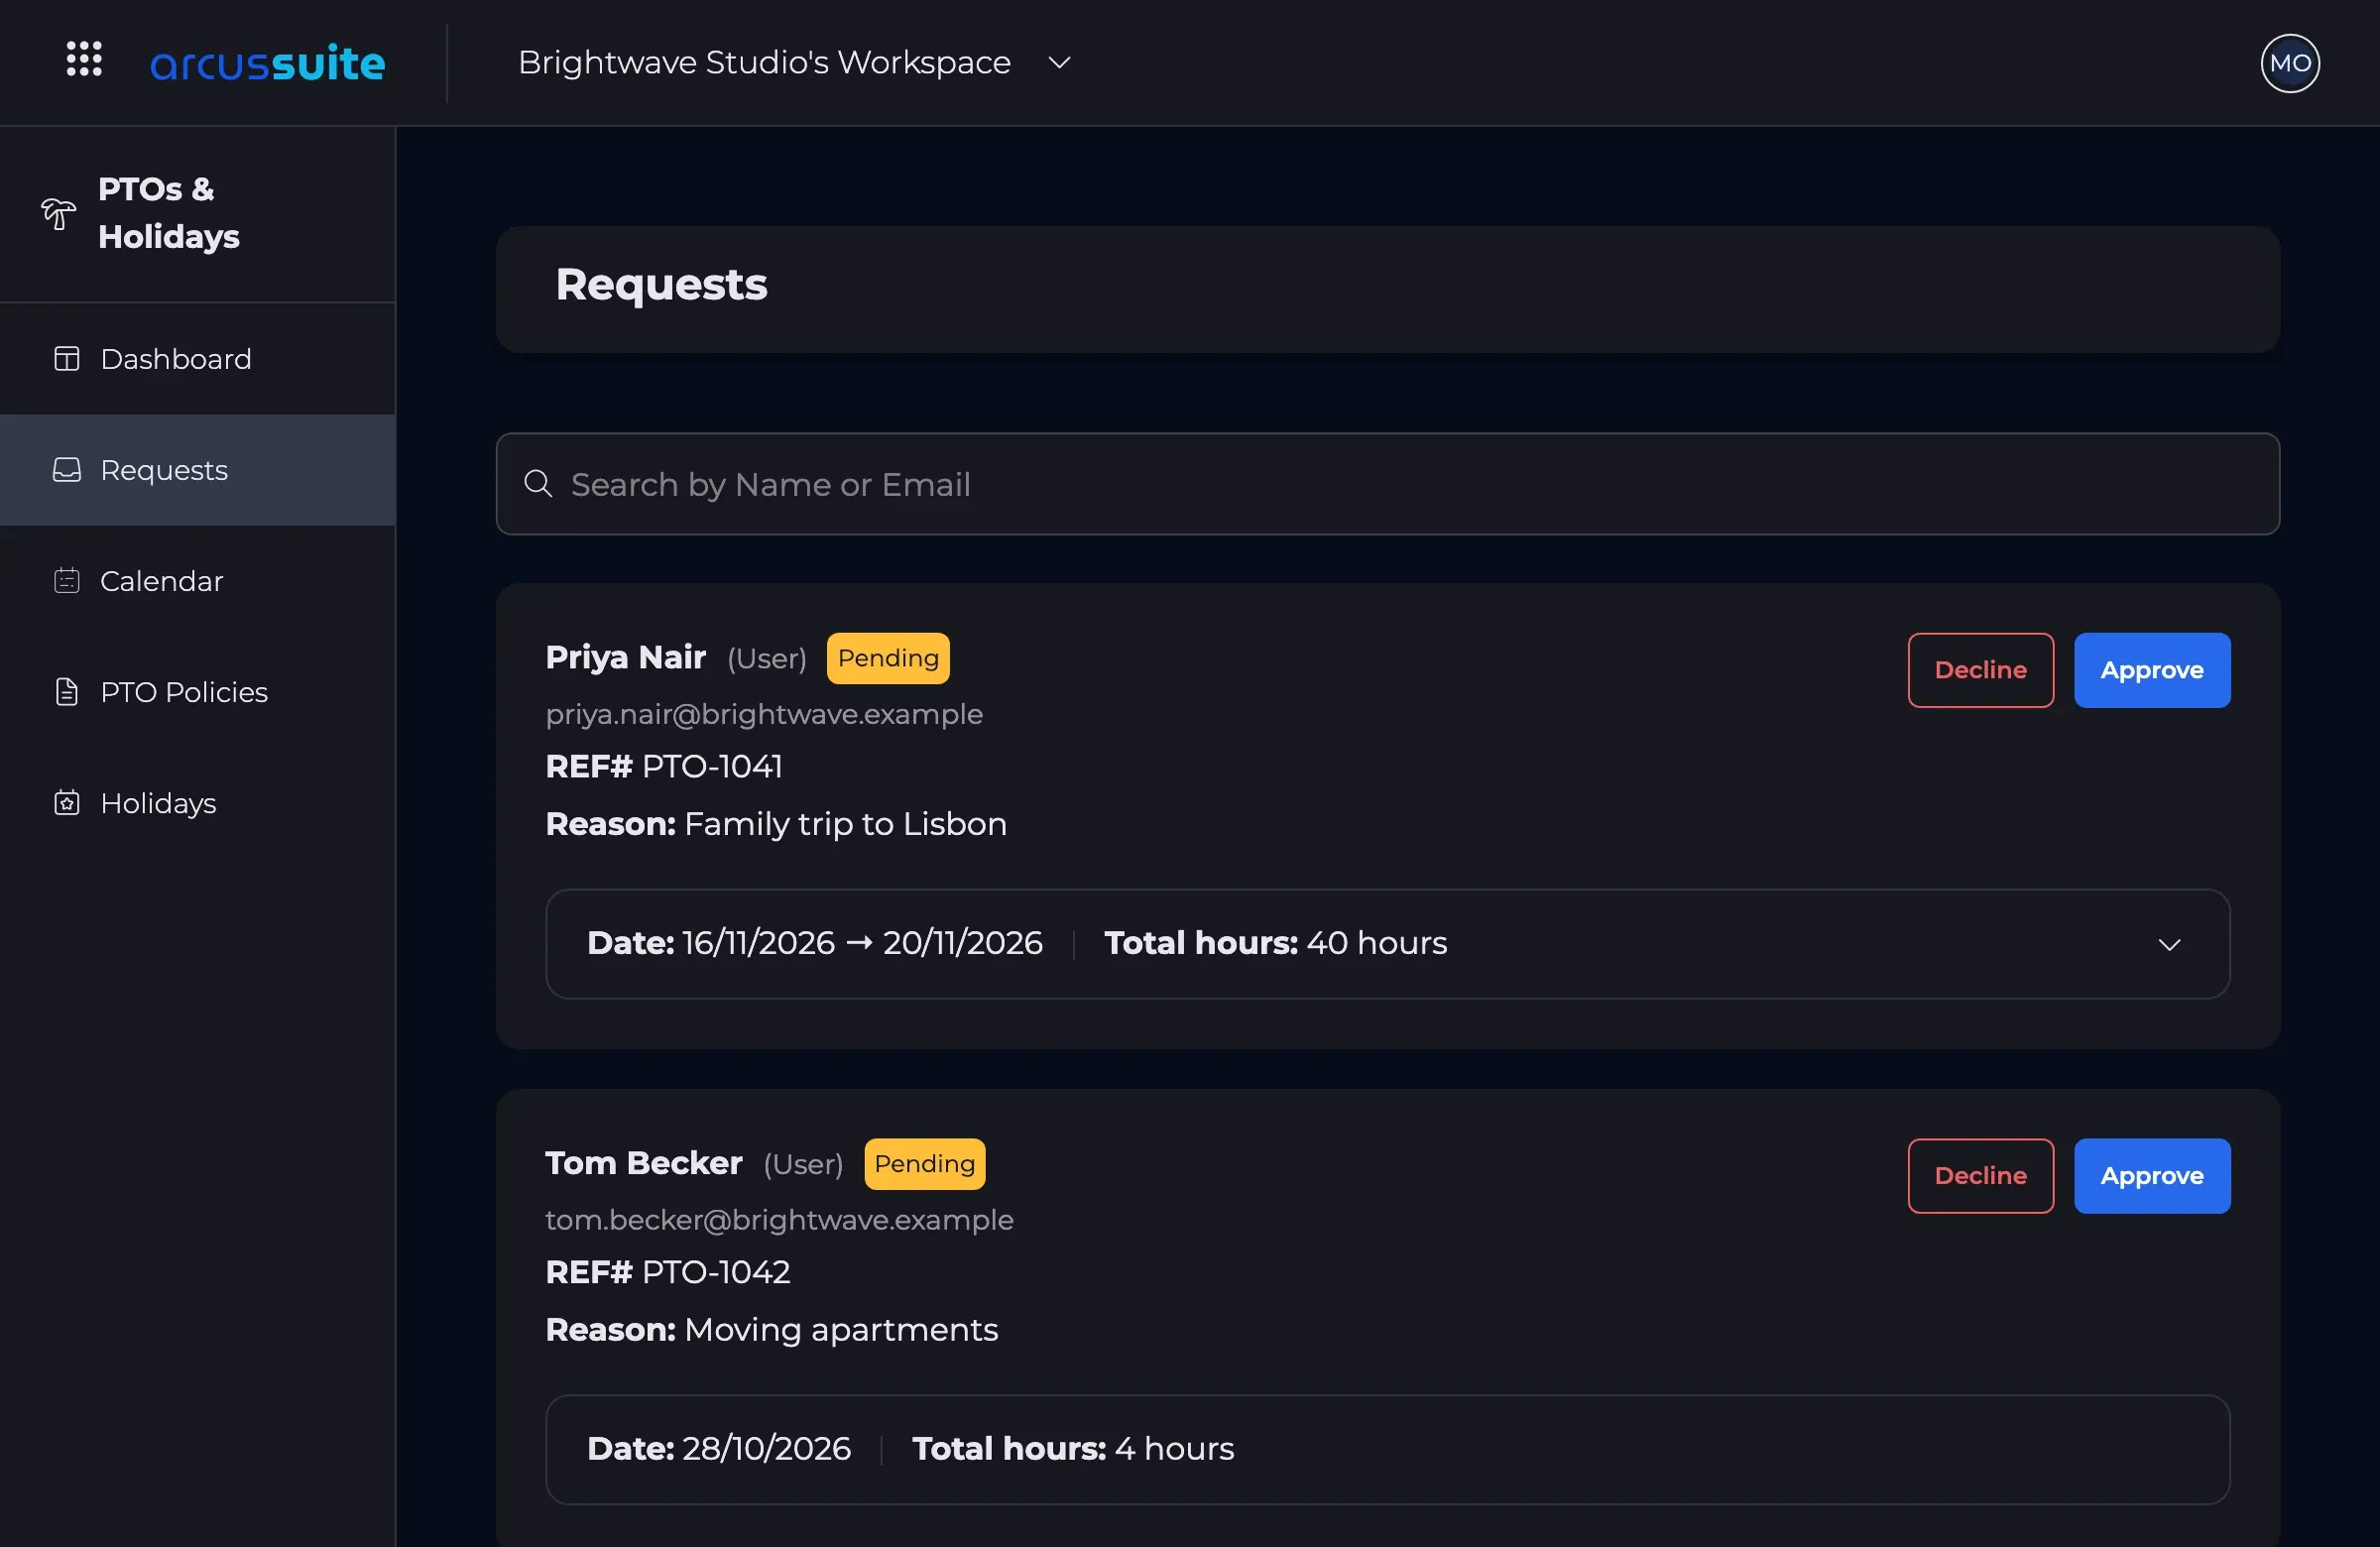2380x1547 pixels.
Task: Expand Priya Nair's date details chevron
Action: [x=2169, y=945]
